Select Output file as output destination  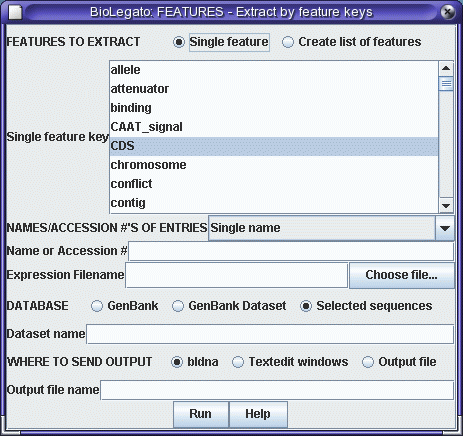[x=367, y=362]
